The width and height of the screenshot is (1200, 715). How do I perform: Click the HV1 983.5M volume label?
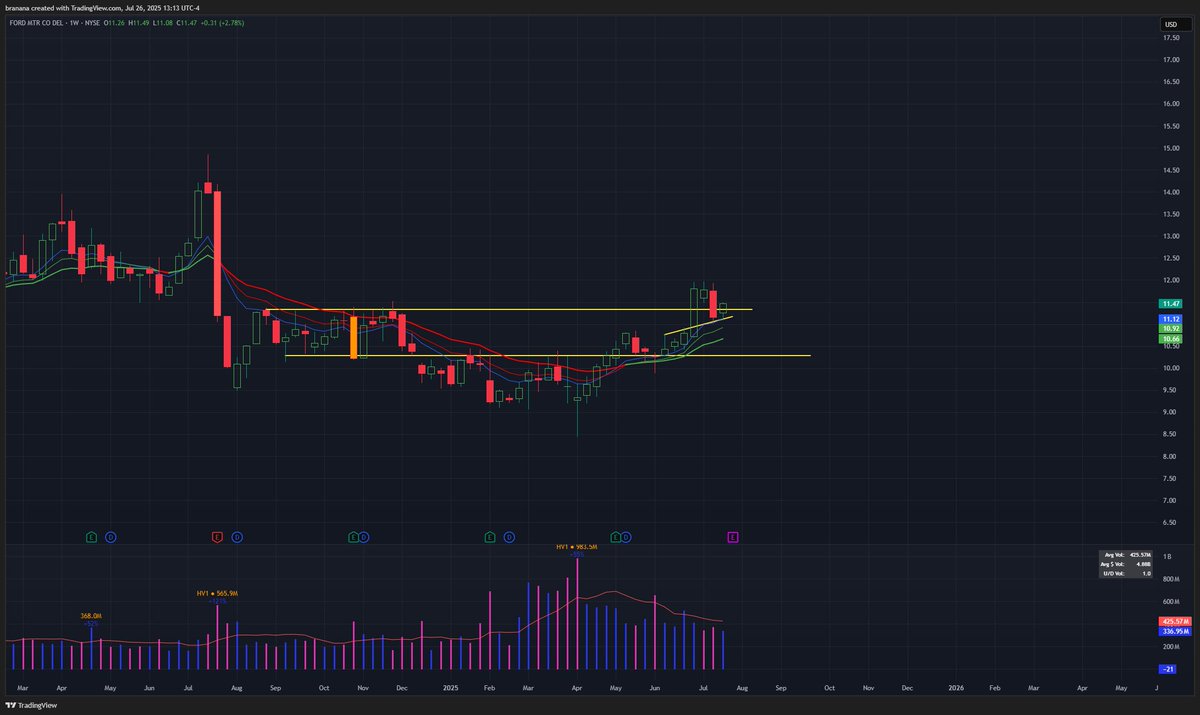[577, 547]
